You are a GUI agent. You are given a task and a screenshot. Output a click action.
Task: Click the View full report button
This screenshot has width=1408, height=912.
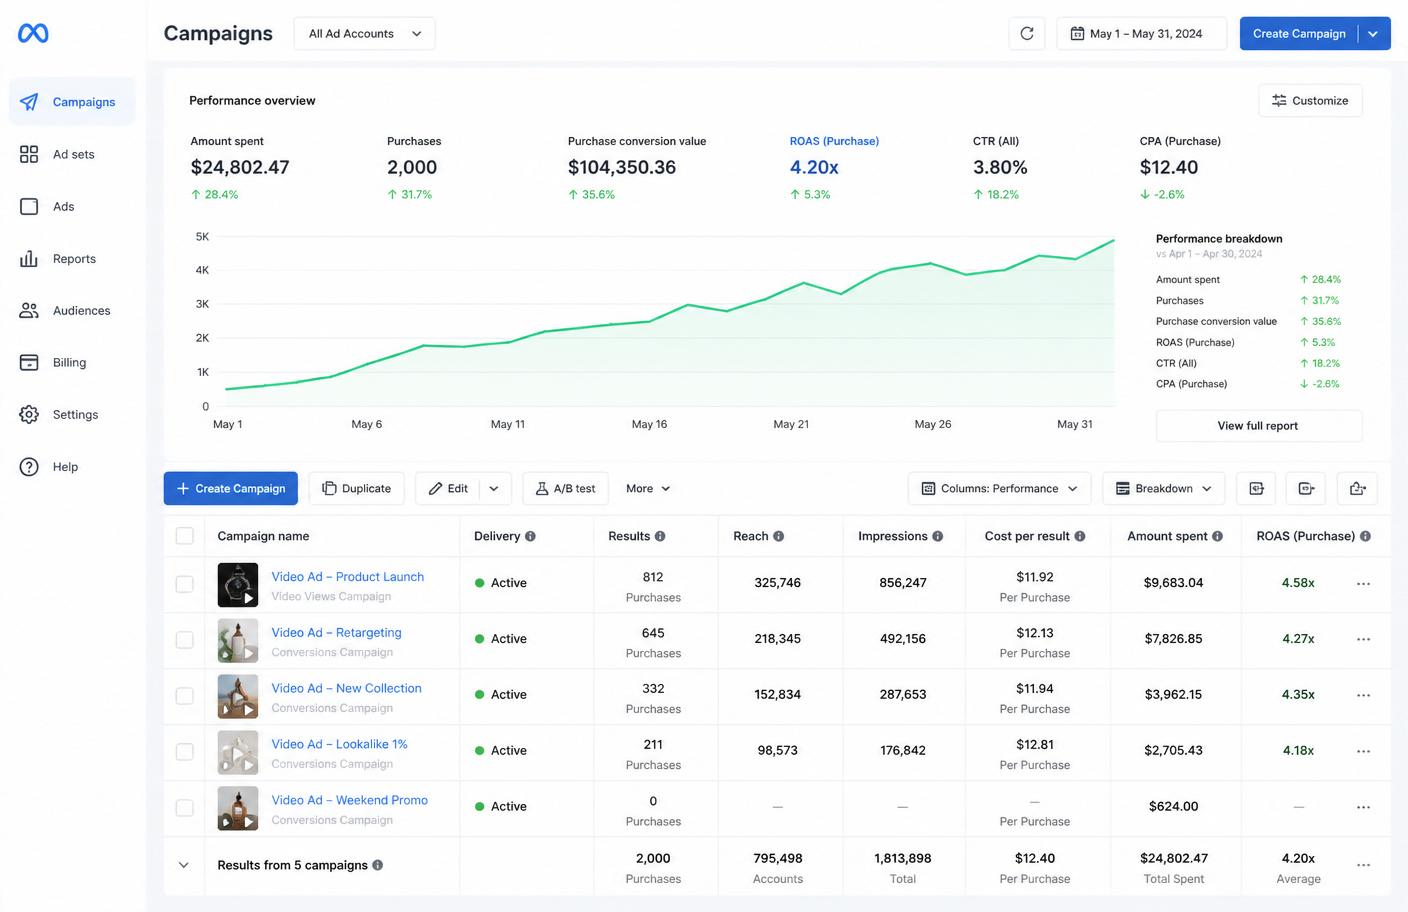1258,425
